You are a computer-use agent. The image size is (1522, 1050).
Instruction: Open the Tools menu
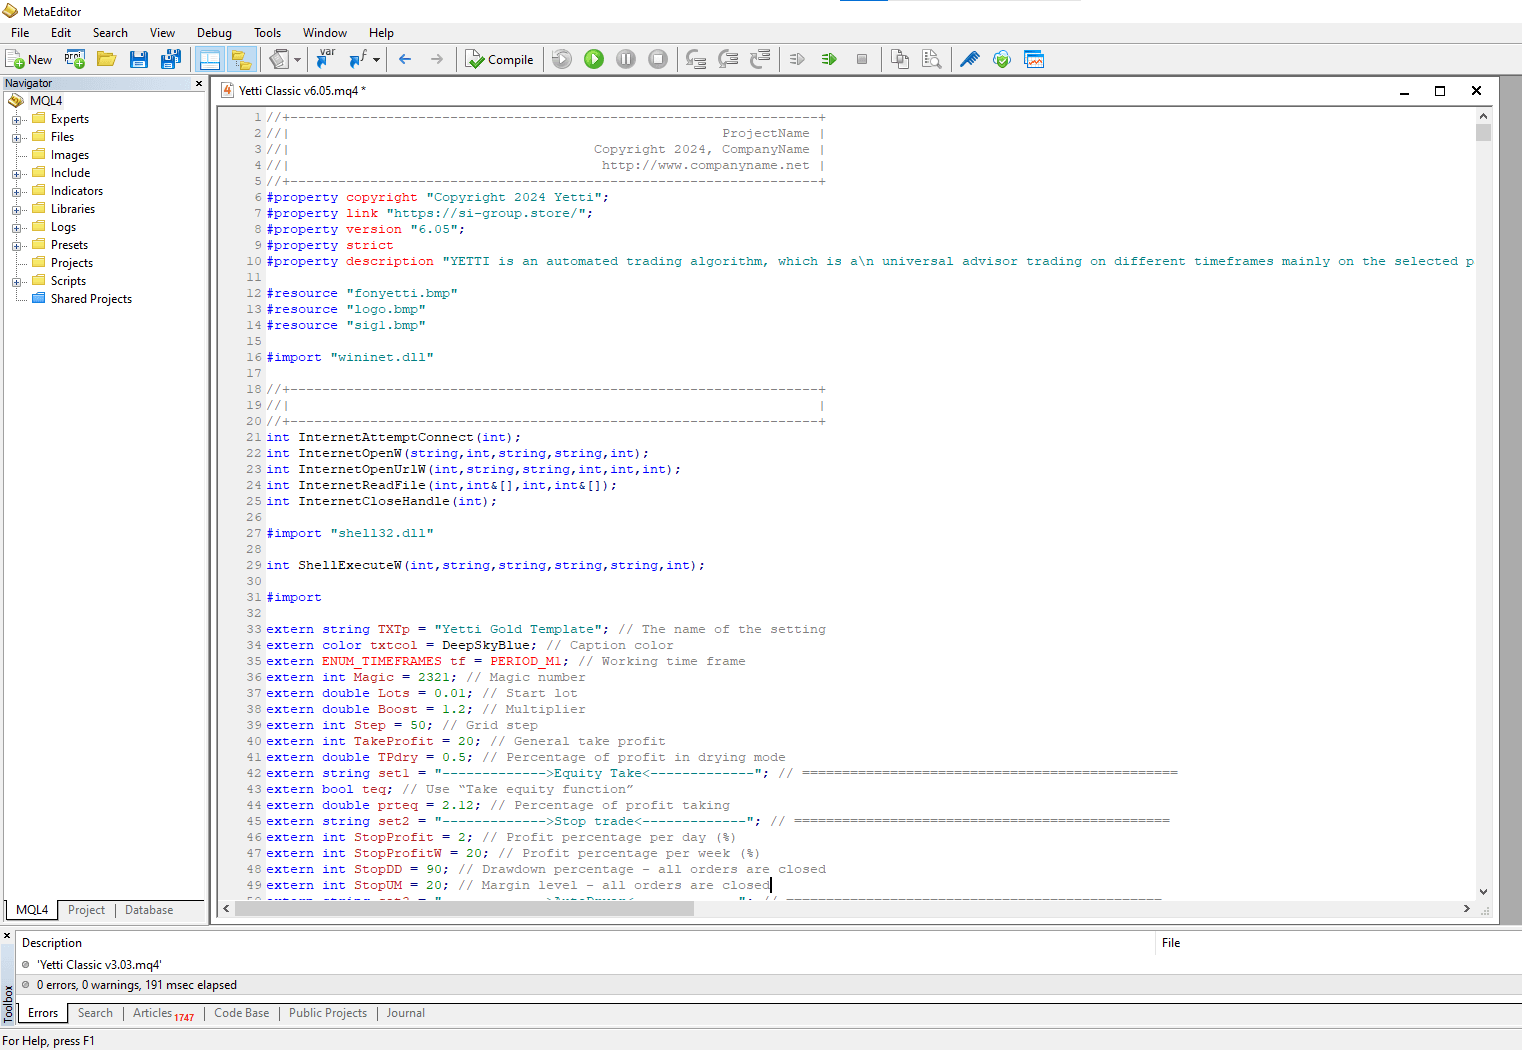[x=267, y=33]
